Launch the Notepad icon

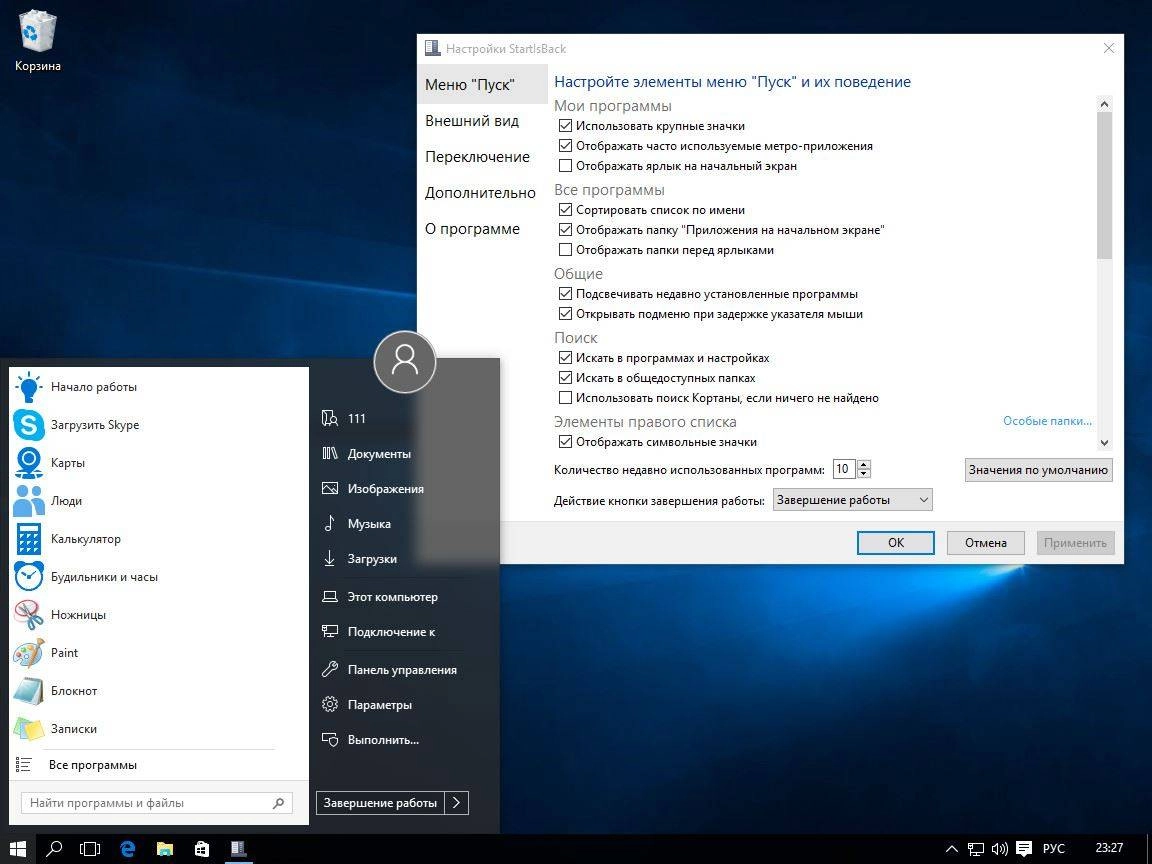pos(29,691)
